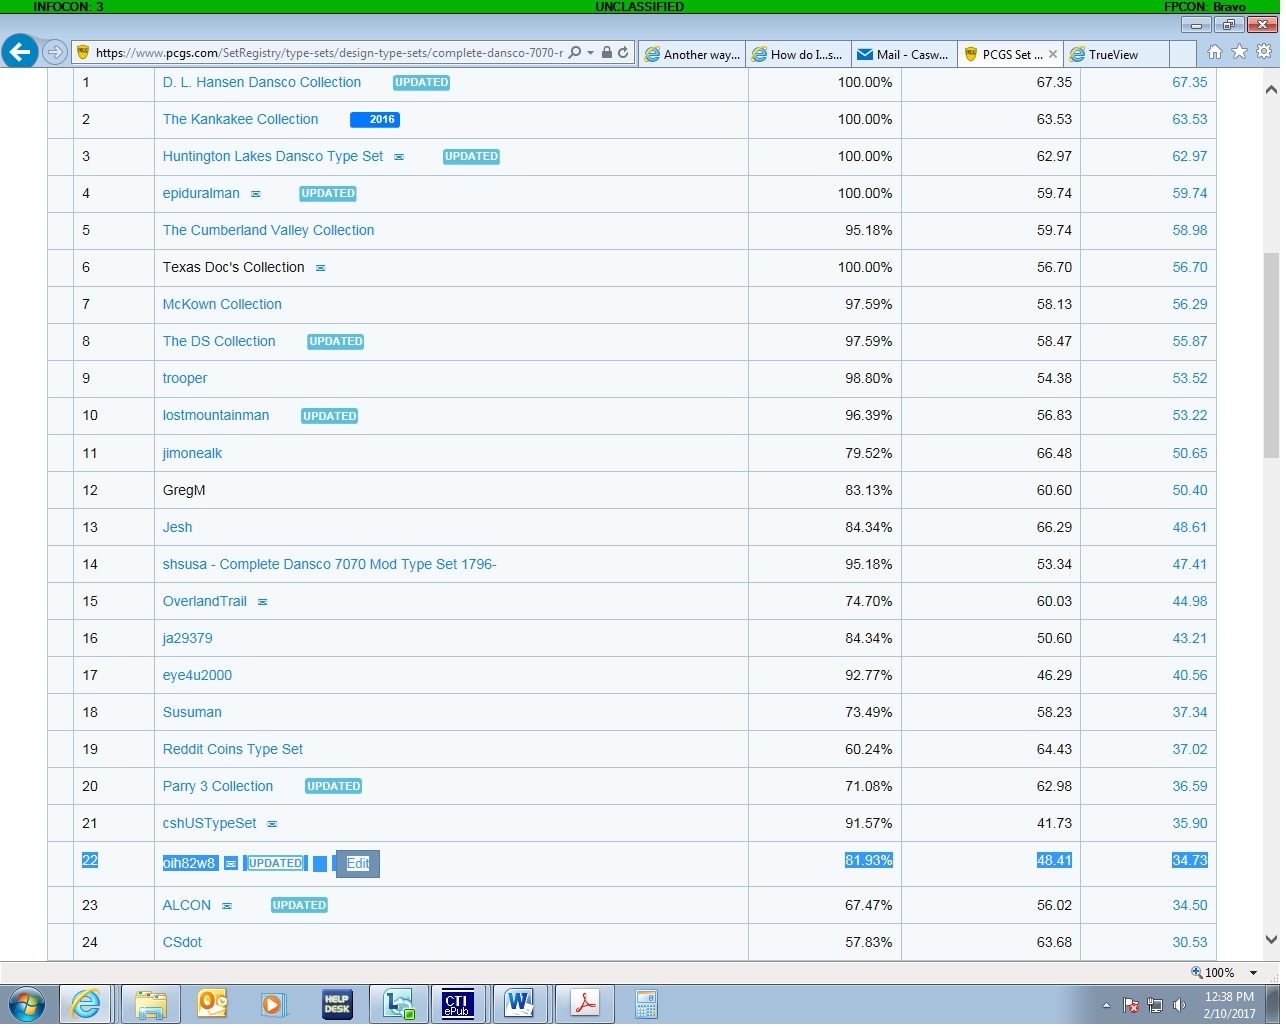Screen dimensions: 1286x1028
Task: Go back using the browser Back arrow
Action: tap(20, 52)
